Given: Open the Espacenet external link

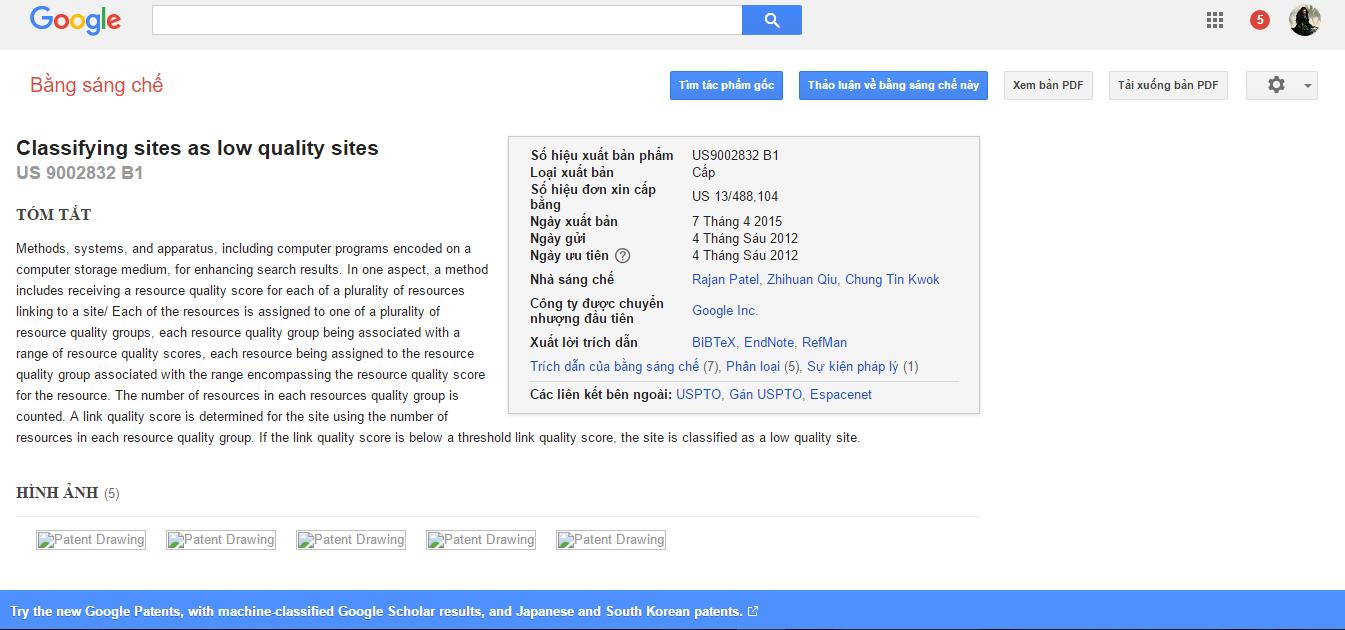Looking at the screenshot, I should 840,395.
